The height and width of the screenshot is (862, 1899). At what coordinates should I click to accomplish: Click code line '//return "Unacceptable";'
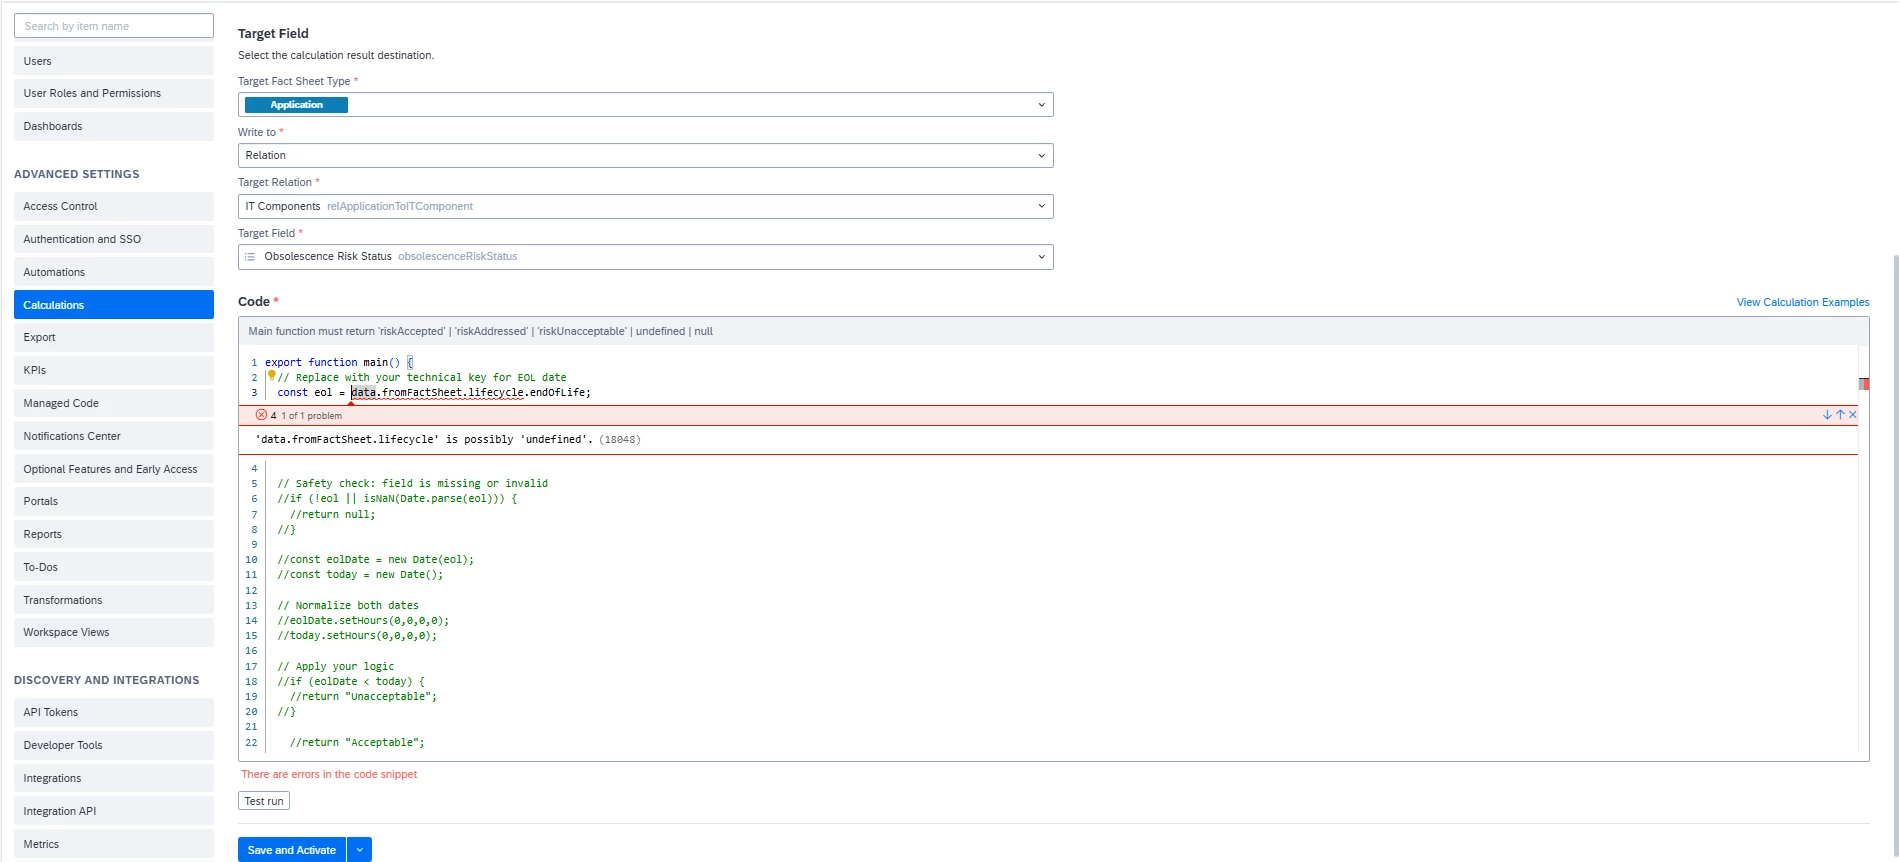click(x=363, y=697)
